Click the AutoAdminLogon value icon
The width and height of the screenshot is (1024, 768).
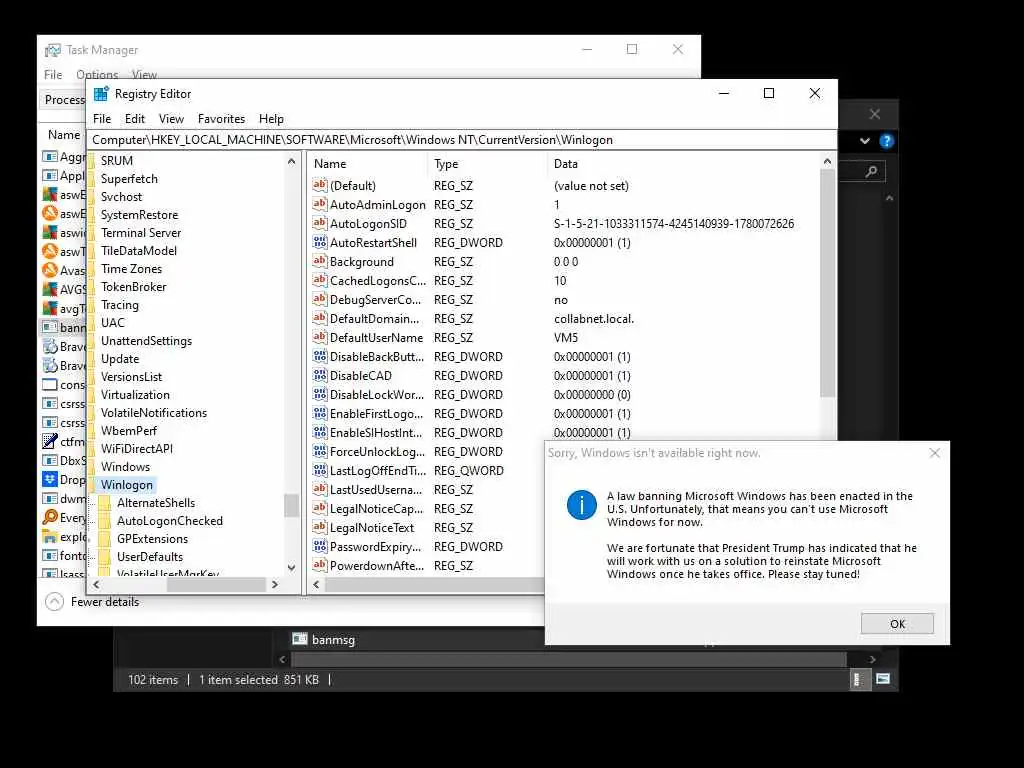[x=319, y=204]
